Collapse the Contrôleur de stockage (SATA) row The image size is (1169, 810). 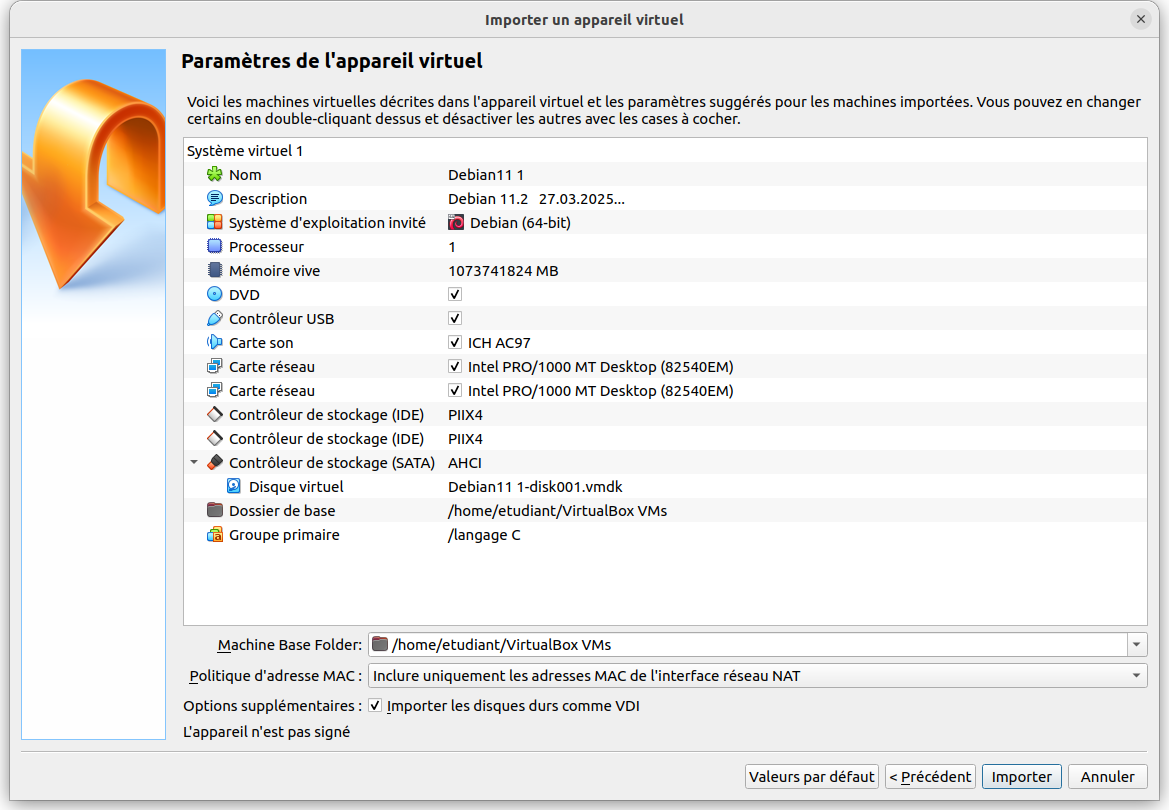pyautogui.click(x=194, y=463)
